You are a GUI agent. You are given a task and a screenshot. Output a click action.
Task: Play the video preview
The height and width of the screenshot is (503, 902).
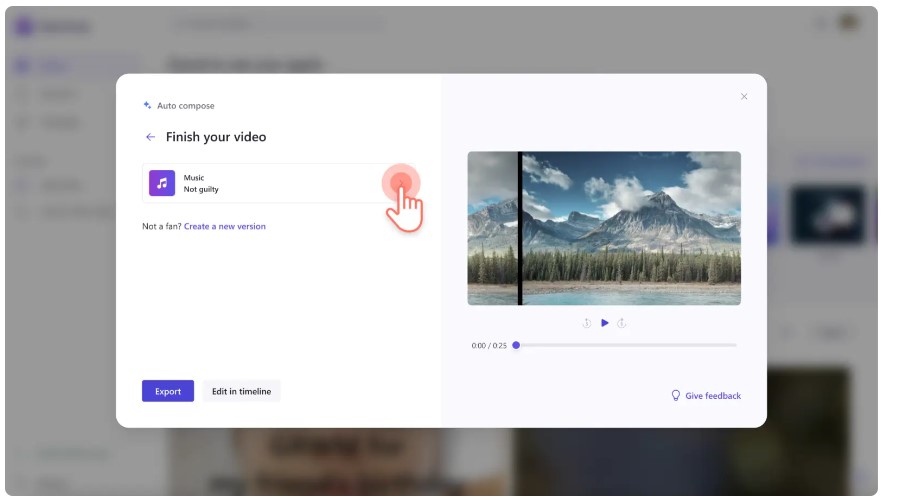coord(605,323)
